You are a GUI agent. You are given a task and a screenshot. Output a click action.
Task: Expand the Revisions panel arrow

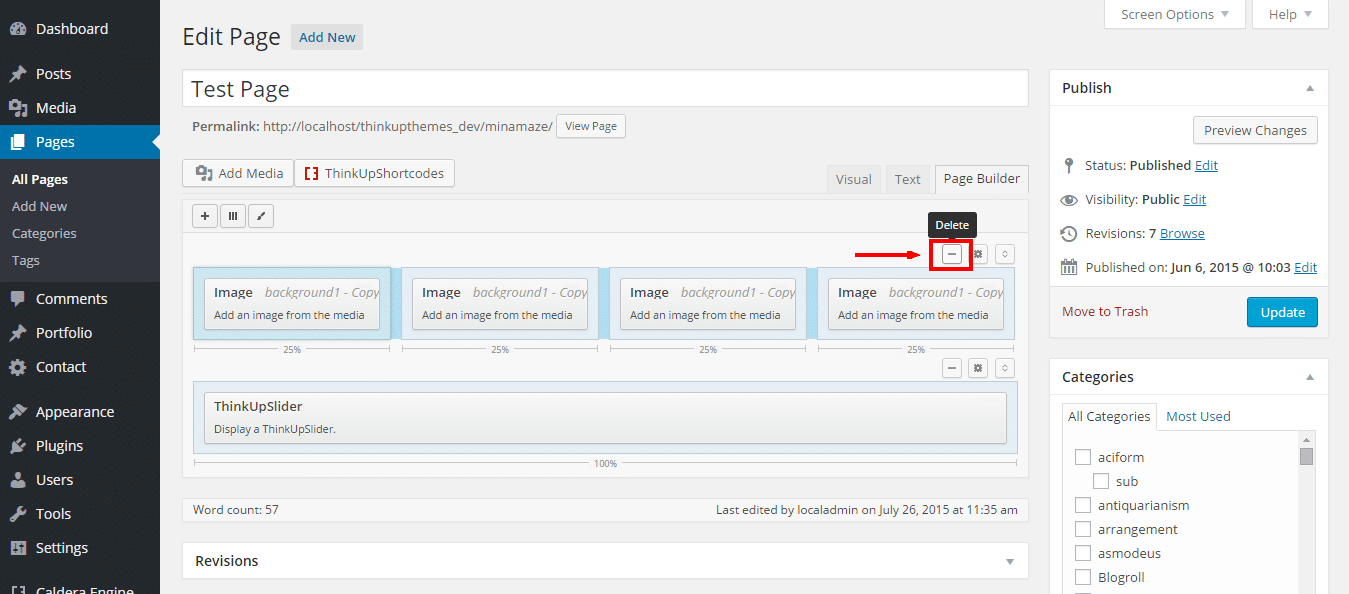[x=1010, y=561]
